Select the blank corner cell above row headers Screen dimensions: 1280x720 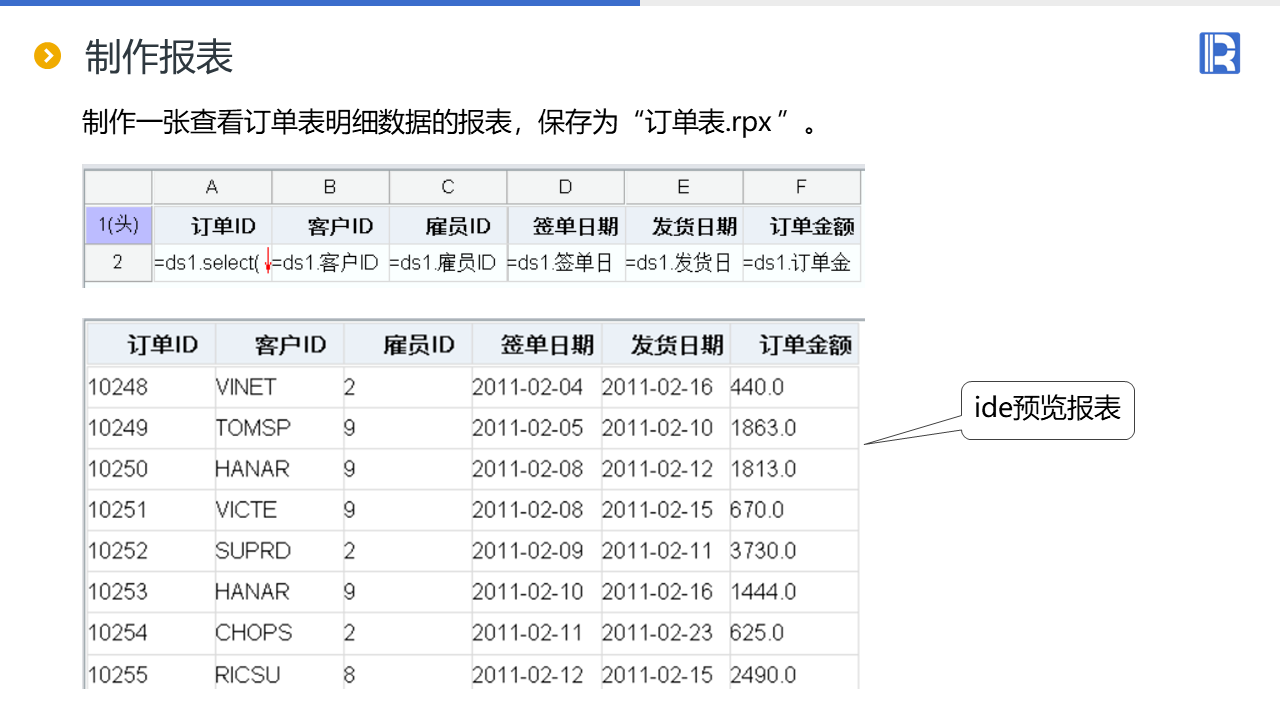(117, 187)
